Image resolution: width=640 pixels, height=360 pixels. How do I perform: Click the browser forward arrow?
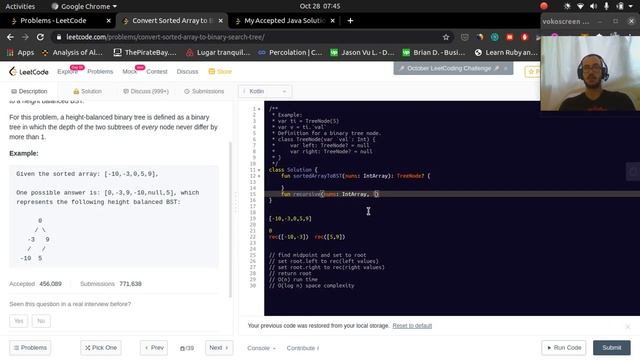point(25,37)
